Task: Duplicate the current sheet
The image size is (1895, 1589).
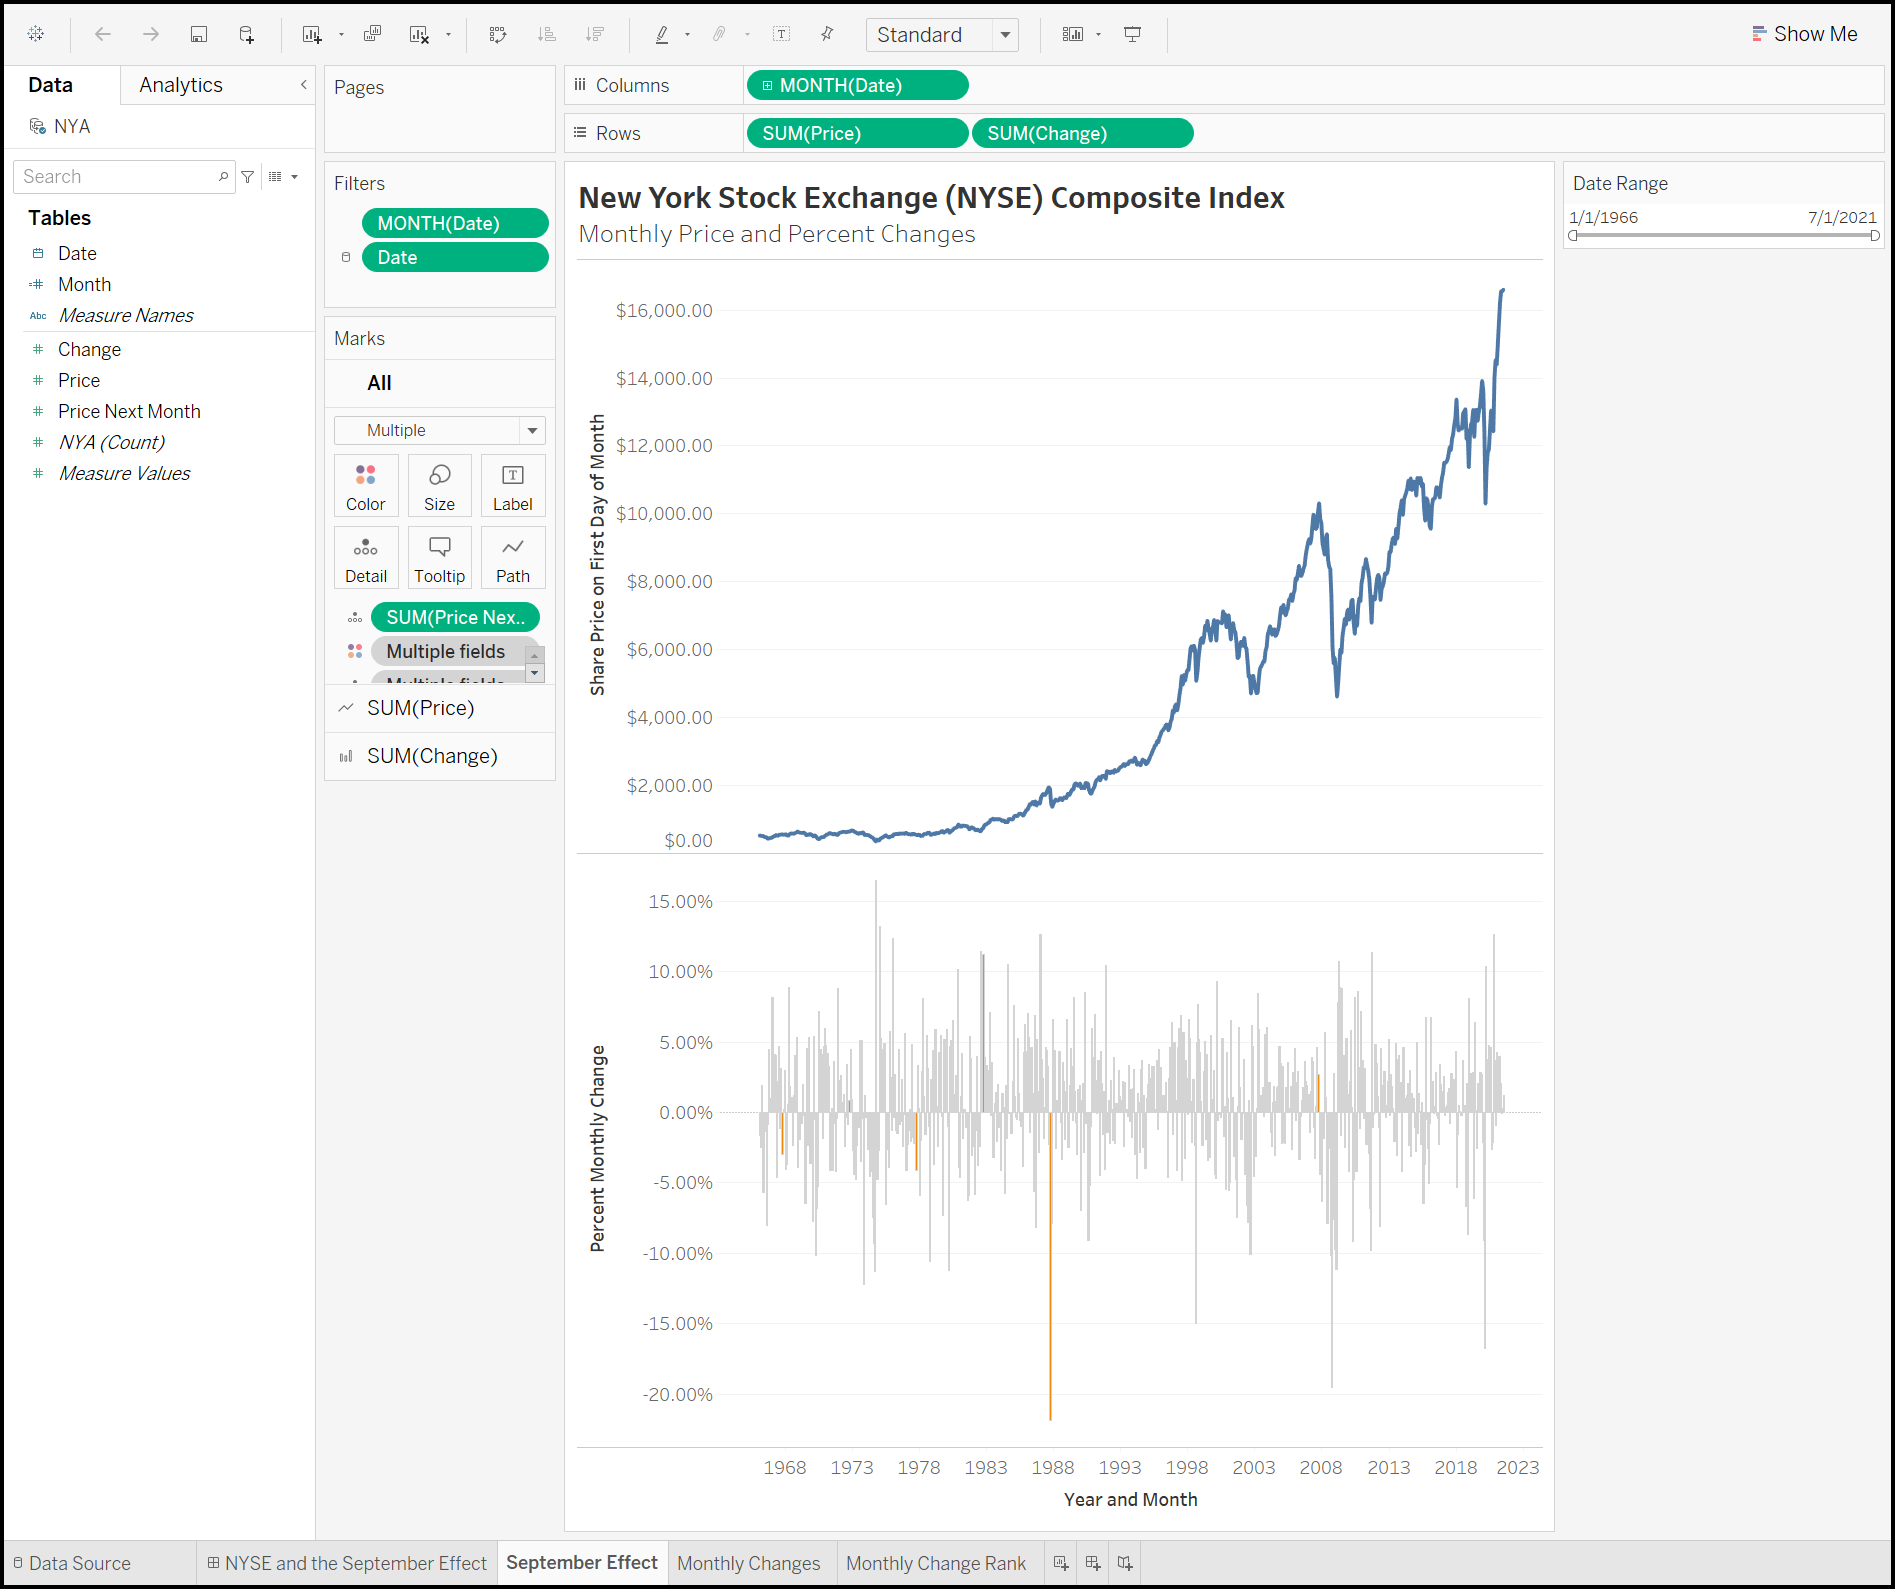Action: pyautogui.click(x=372, y=34)
